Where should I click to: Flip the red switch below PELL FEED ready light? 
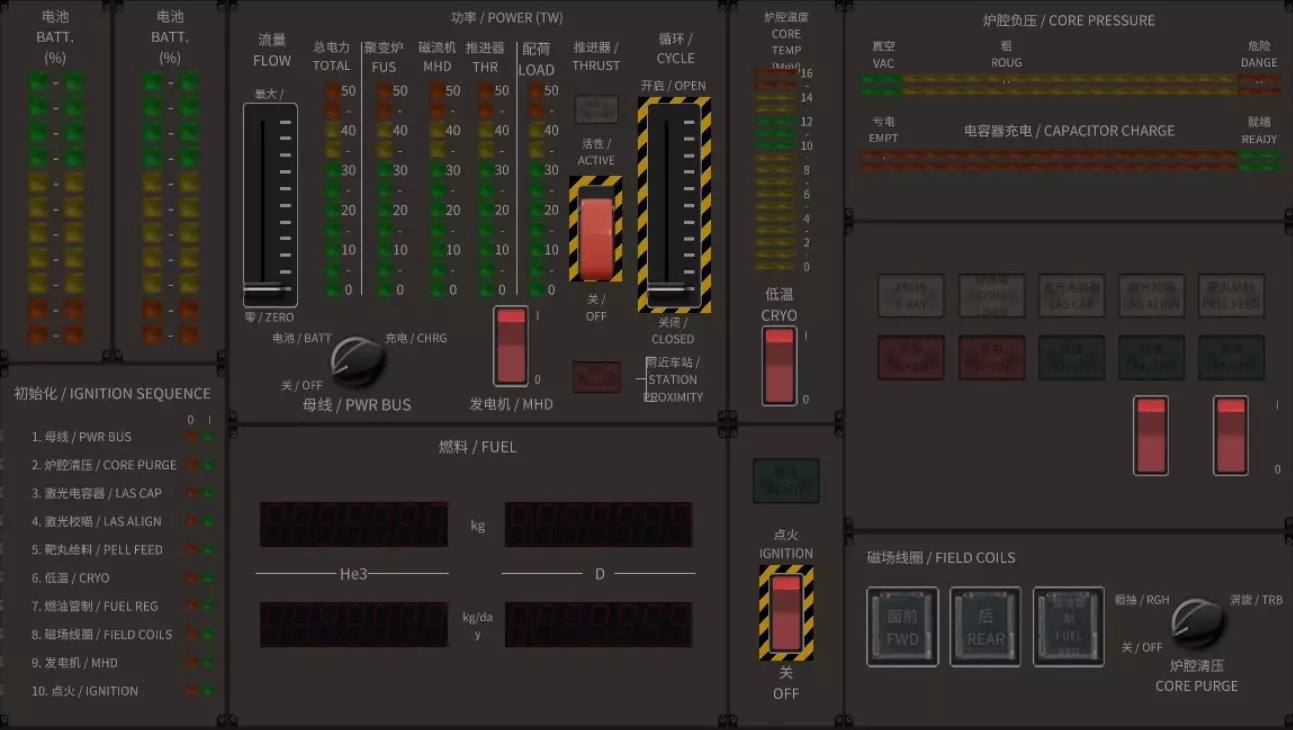click(1231, 435)
